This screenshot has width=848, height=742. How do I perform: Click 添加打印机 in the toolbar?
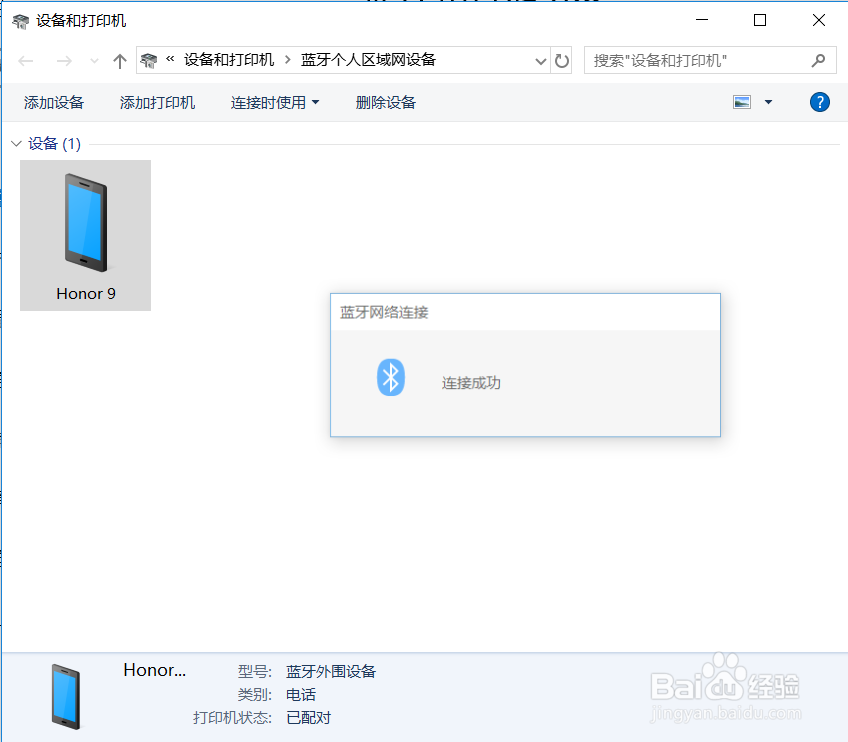[157, 103]
